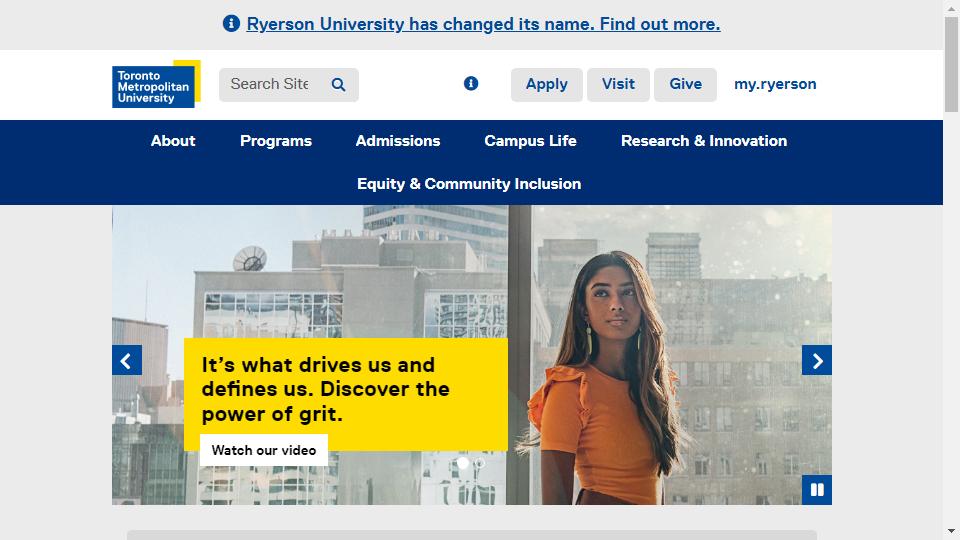The height and width of the screenshot is (540, 960).
Task: Go to the next carousel slide
Action: (x=817, y=361)
